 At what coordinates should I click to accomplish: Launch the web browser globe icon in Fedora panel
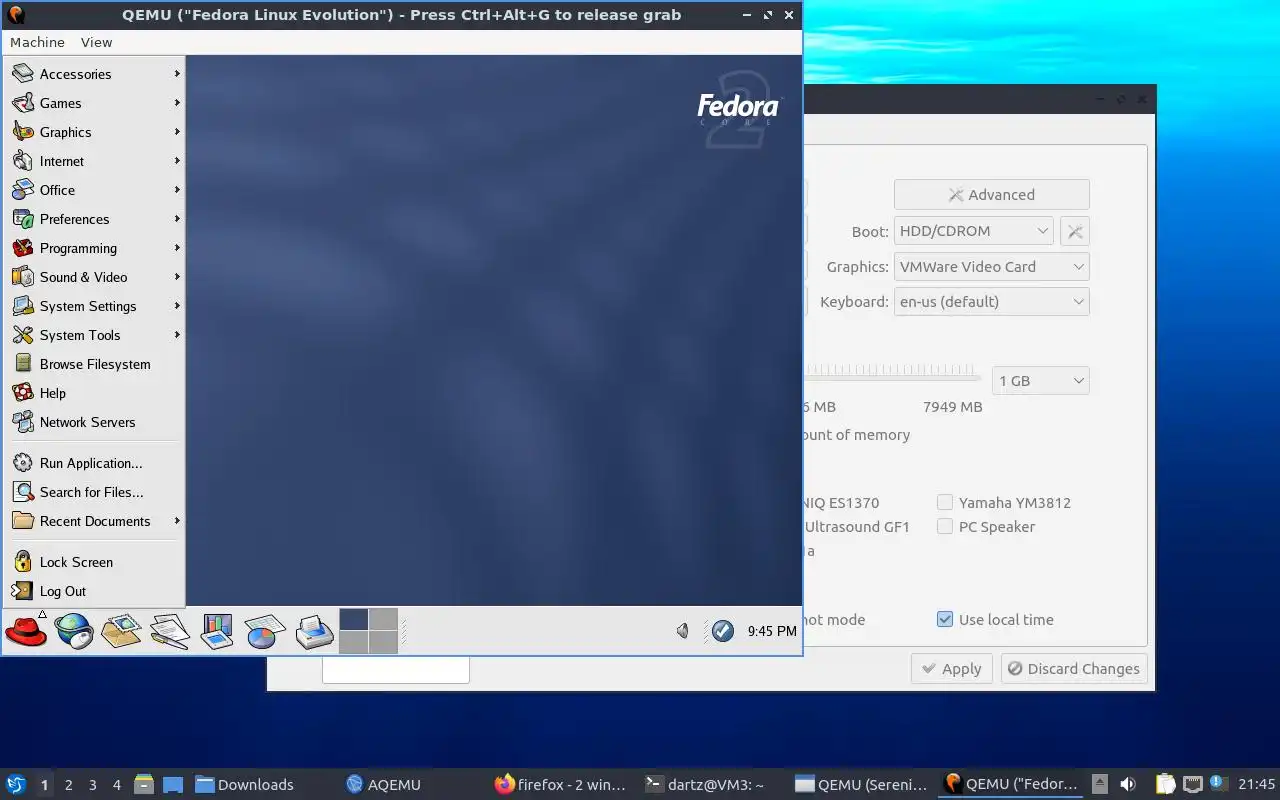[74, 631]
